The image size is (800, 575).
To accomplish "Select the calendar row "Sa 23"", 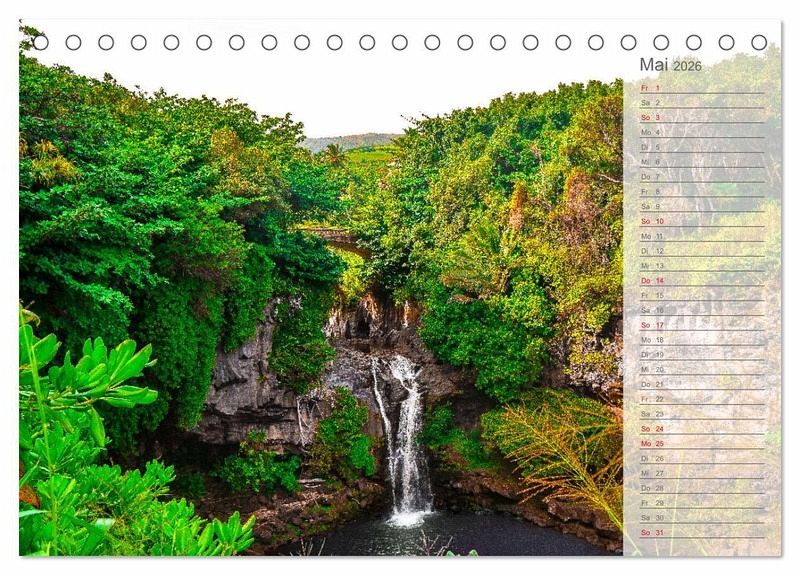I will (702, 414).
